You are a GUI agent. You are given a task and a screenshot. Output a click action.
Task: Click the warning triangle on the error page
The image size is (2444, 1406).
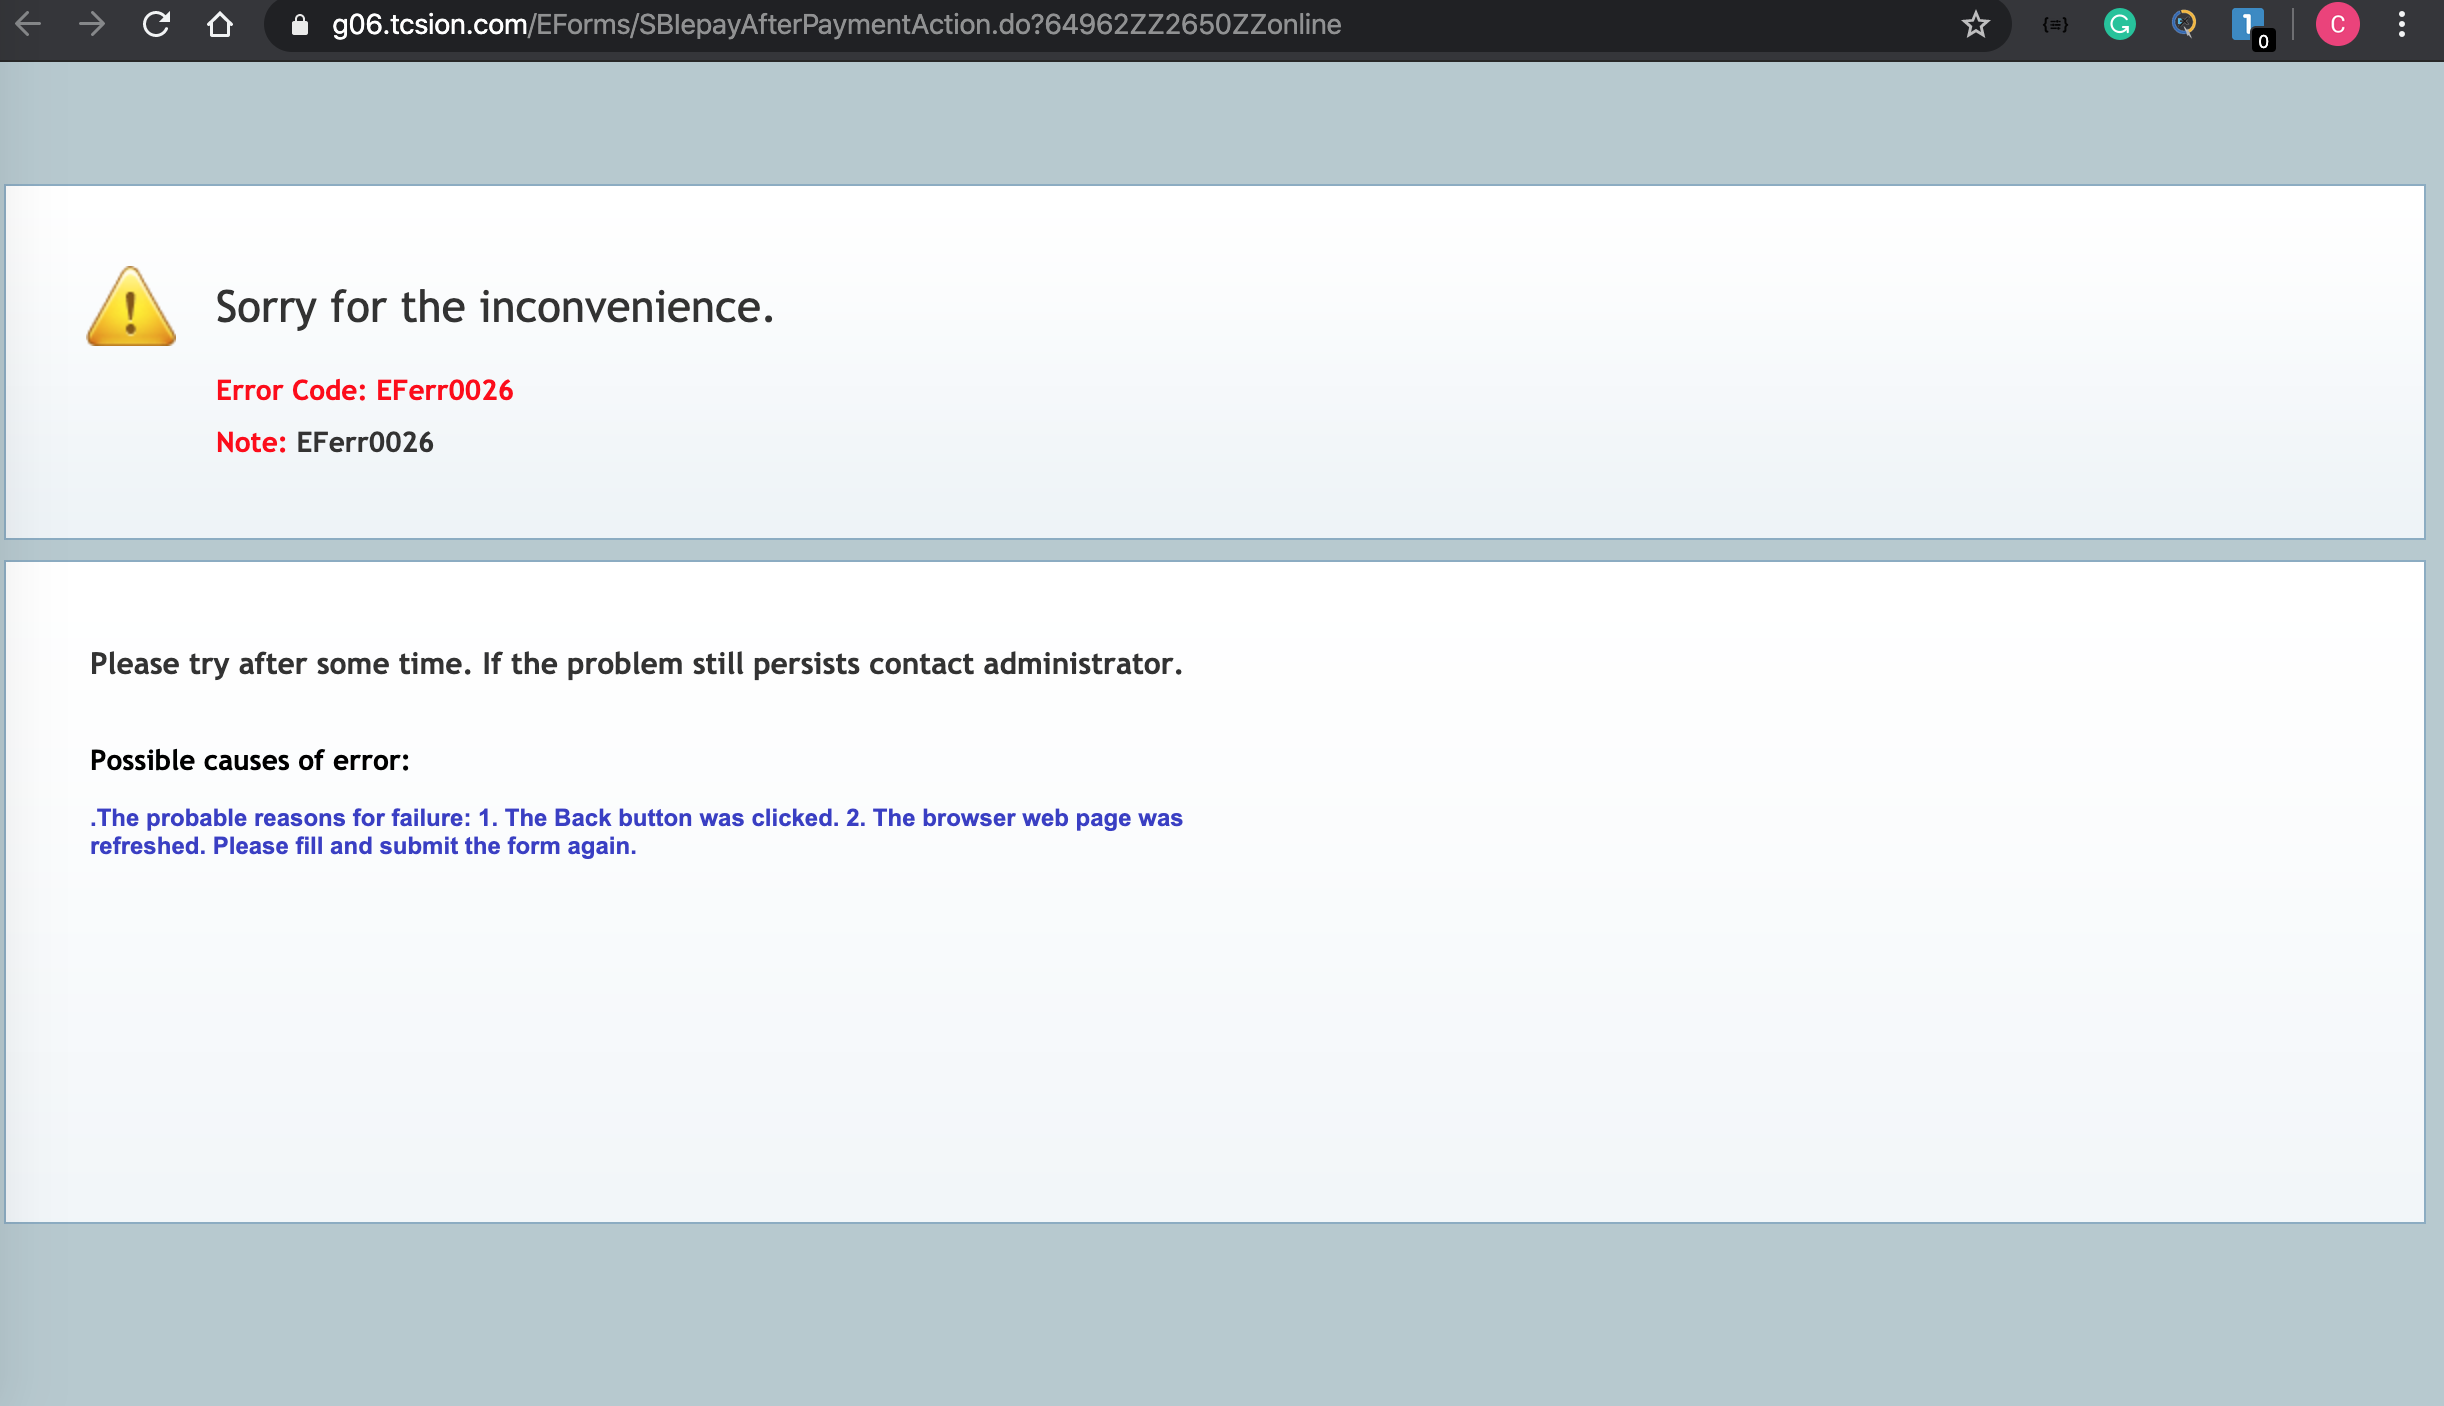coord(130,308)
